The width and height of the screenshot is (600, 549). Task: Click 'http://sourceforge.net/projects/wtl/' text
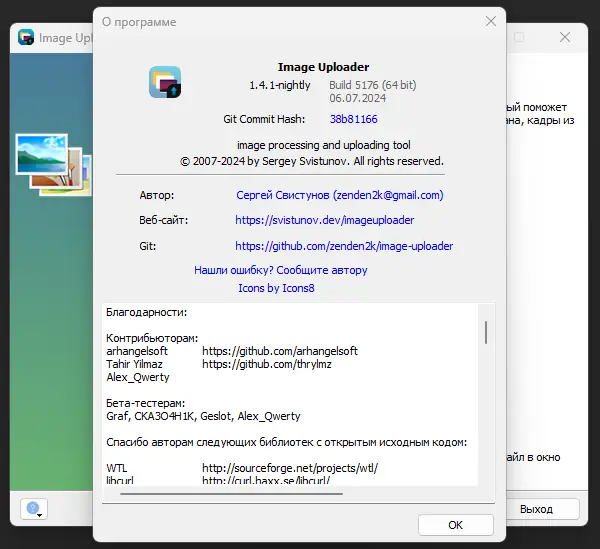coord(290,468)
